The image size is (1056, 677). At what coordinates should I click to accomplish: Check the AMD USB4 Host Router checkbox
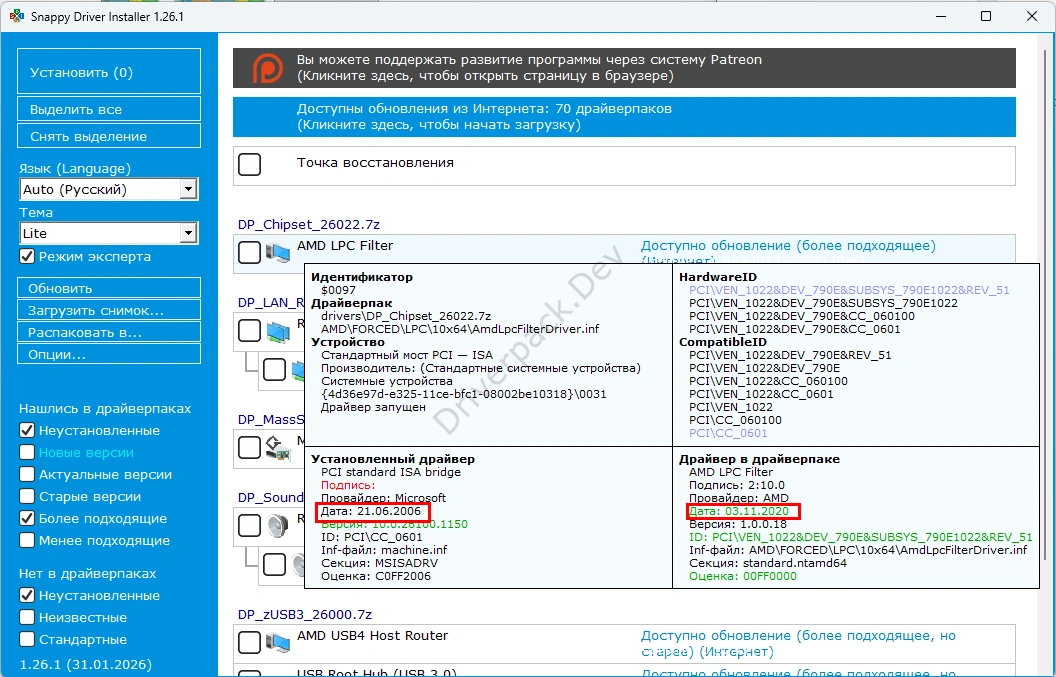(x=249, y=642)
